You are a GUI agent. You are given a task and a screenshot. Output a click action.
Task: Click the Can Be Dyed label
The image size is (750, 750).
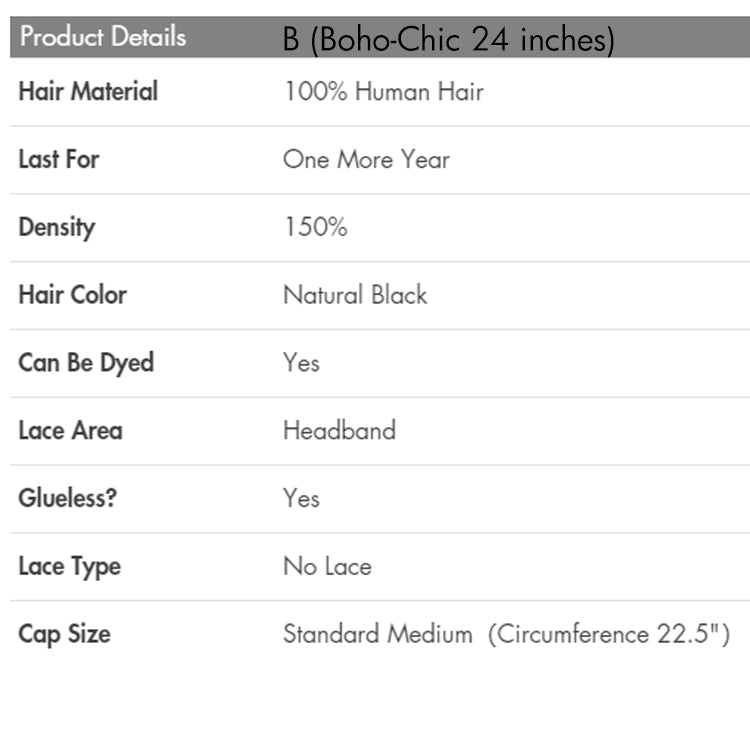86,363
